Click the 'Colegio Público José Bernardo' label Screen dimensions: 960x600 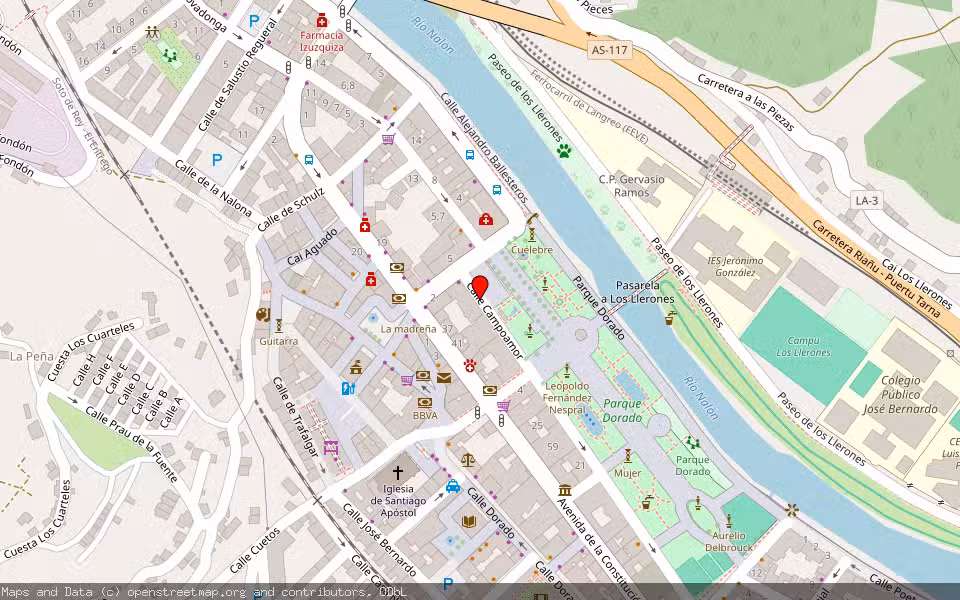pos(901,394)
